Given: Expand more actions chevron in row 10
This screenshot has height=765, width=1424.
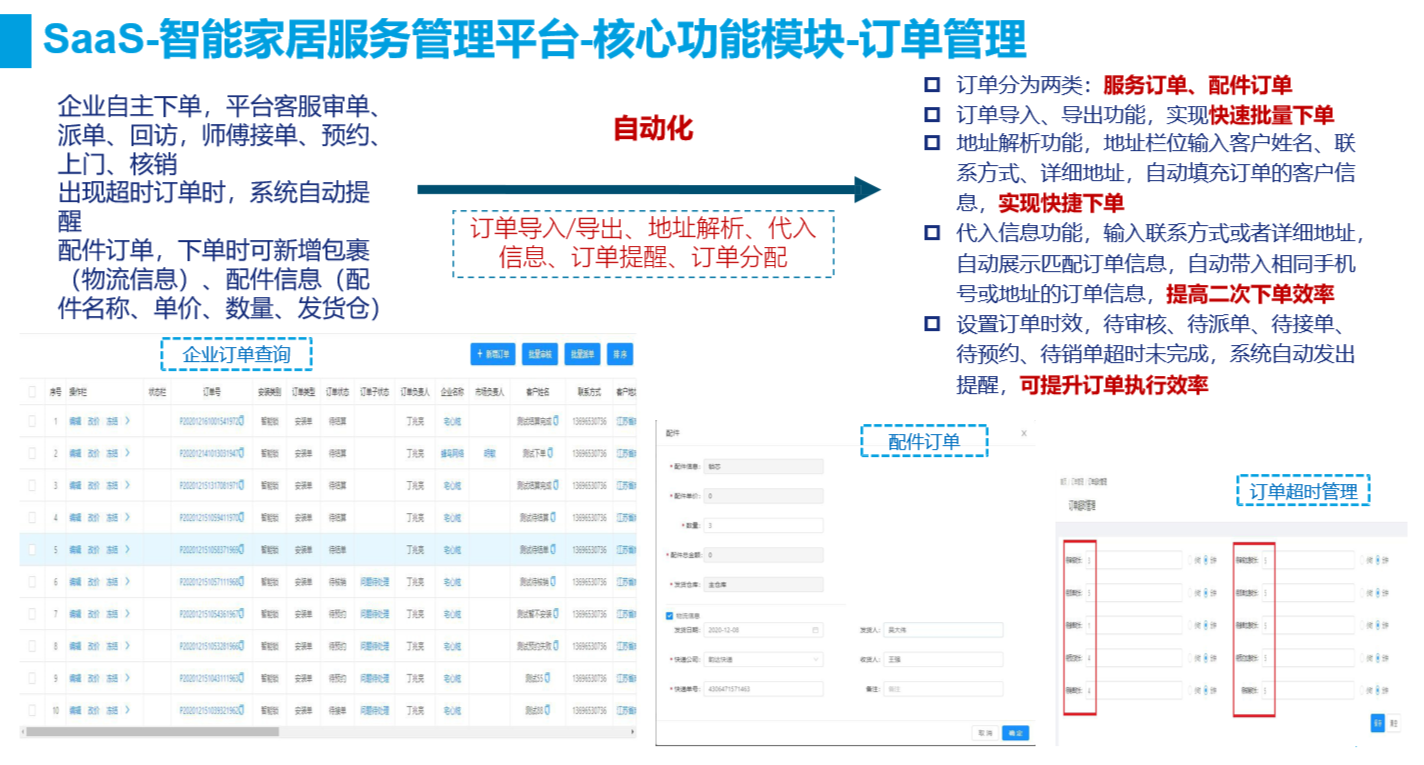Looking at the screenshot, I should coord(128,711).
